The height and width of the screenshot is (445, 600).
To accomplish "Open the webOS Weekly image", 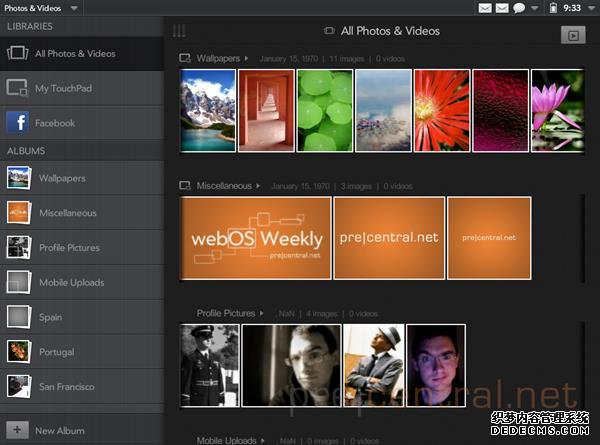I will pos(256,238).
